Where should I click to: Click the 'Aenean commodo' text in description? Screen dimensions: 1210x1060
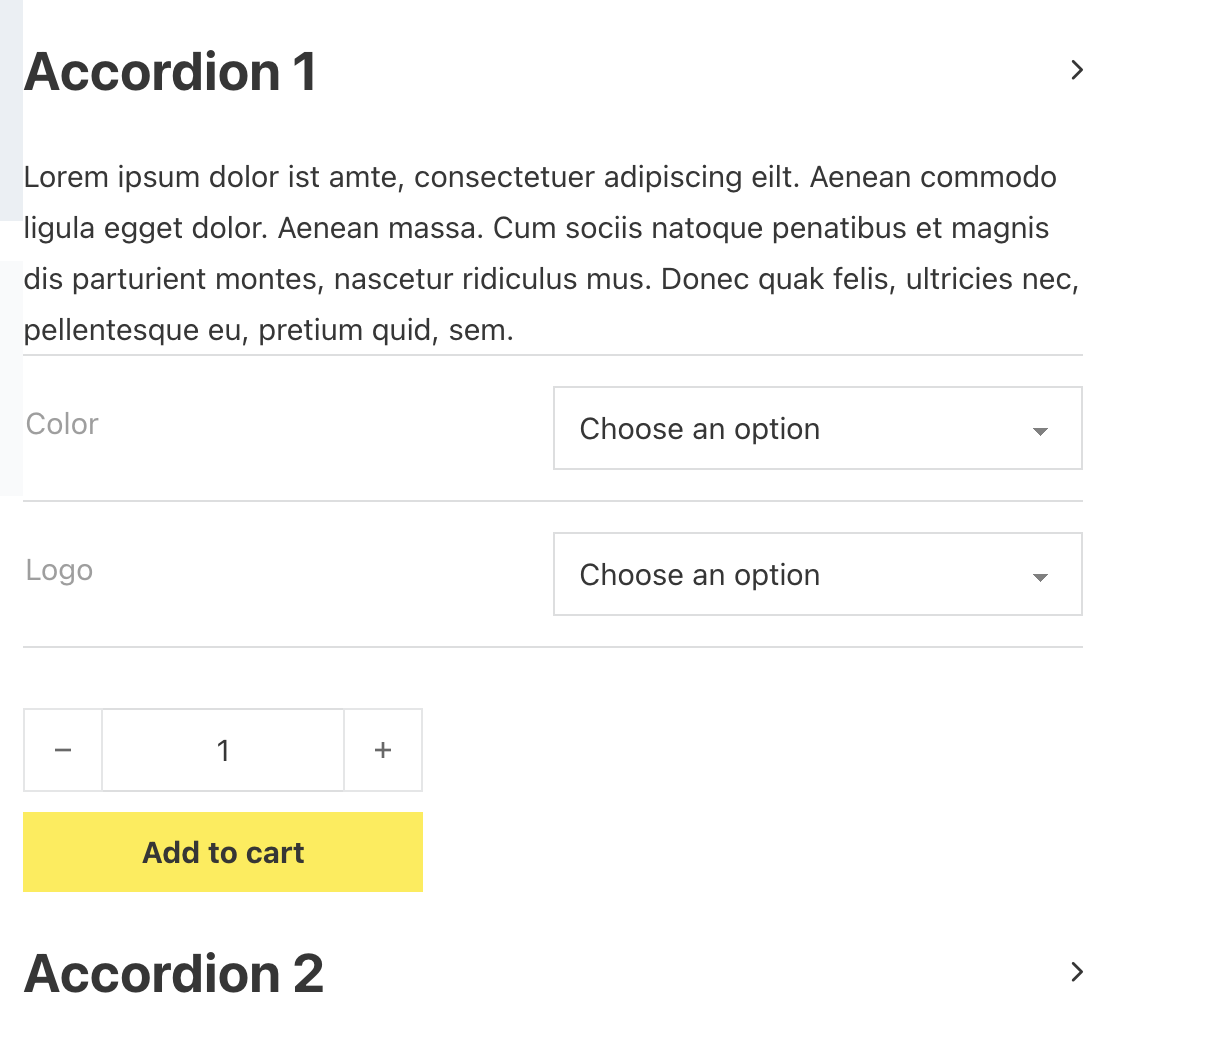click(933, 177)
